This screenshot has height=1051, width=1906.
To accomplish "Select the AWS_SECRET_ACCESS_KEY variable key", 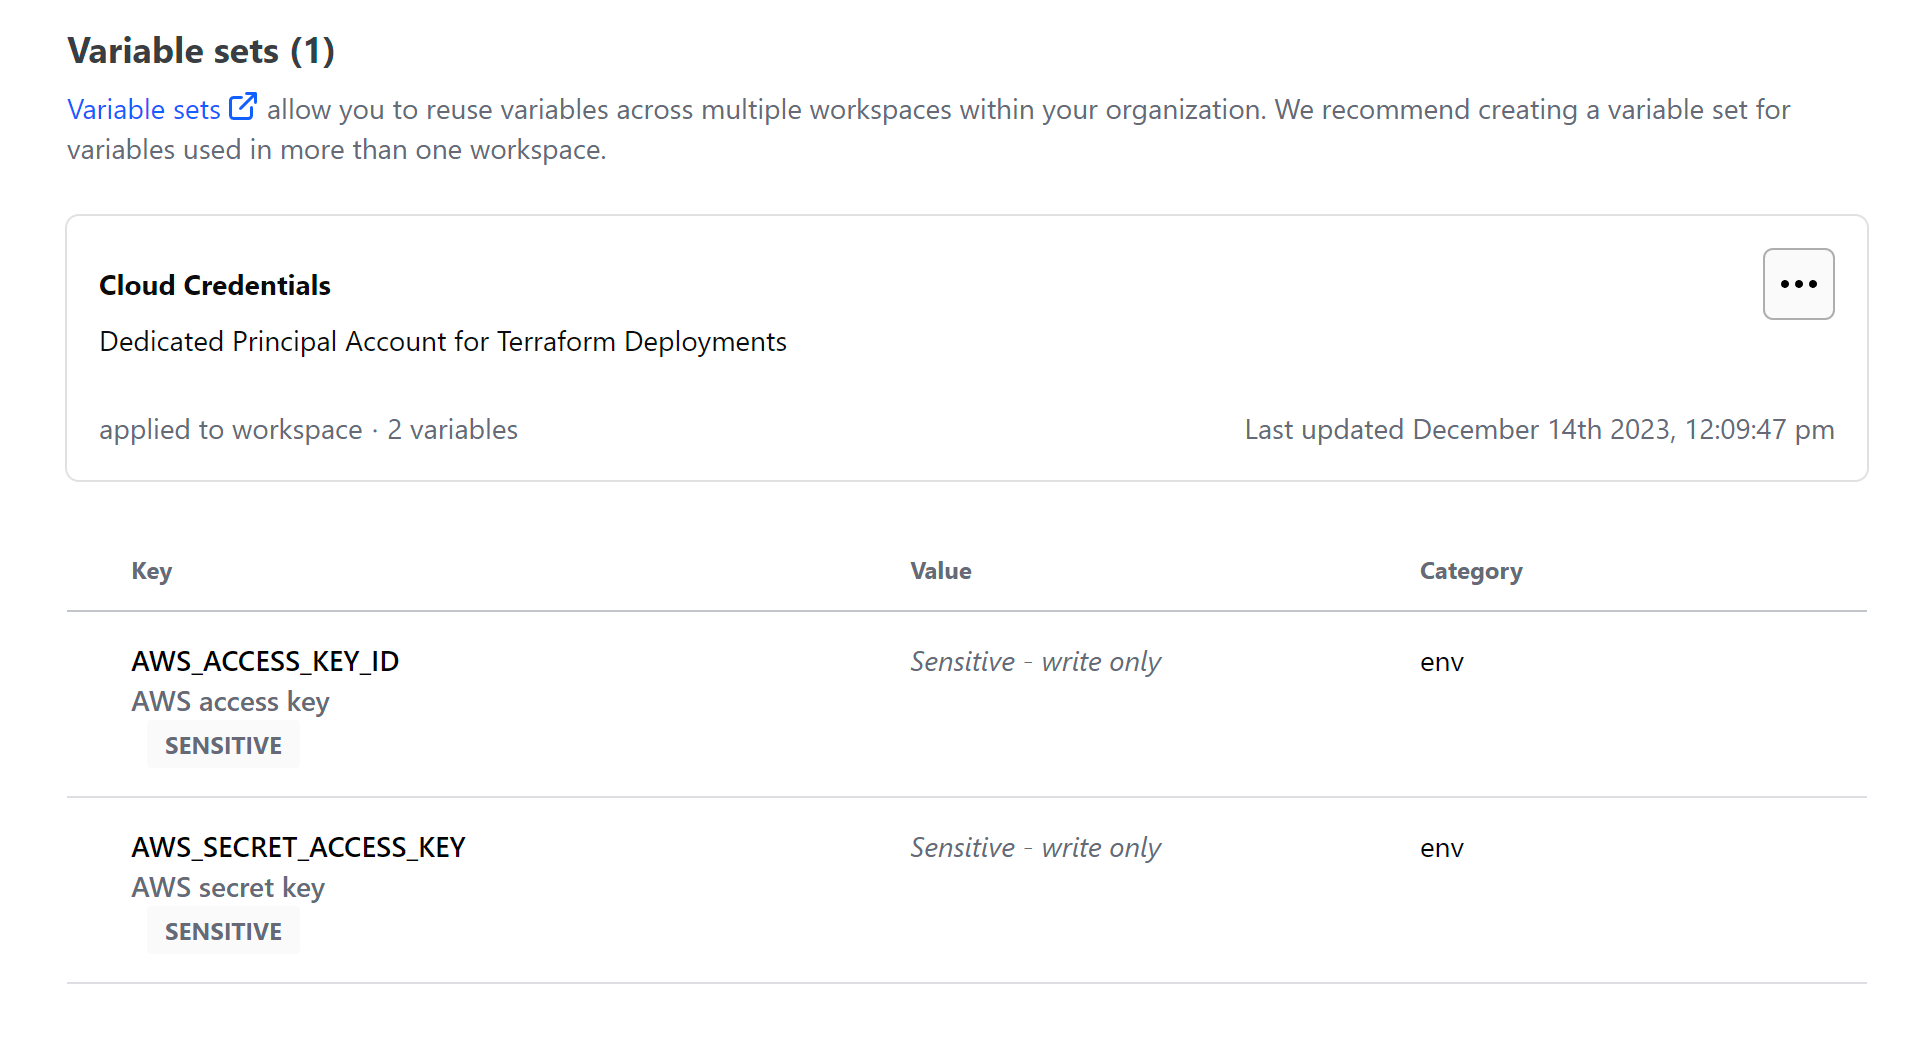I will tap(298, 847).
